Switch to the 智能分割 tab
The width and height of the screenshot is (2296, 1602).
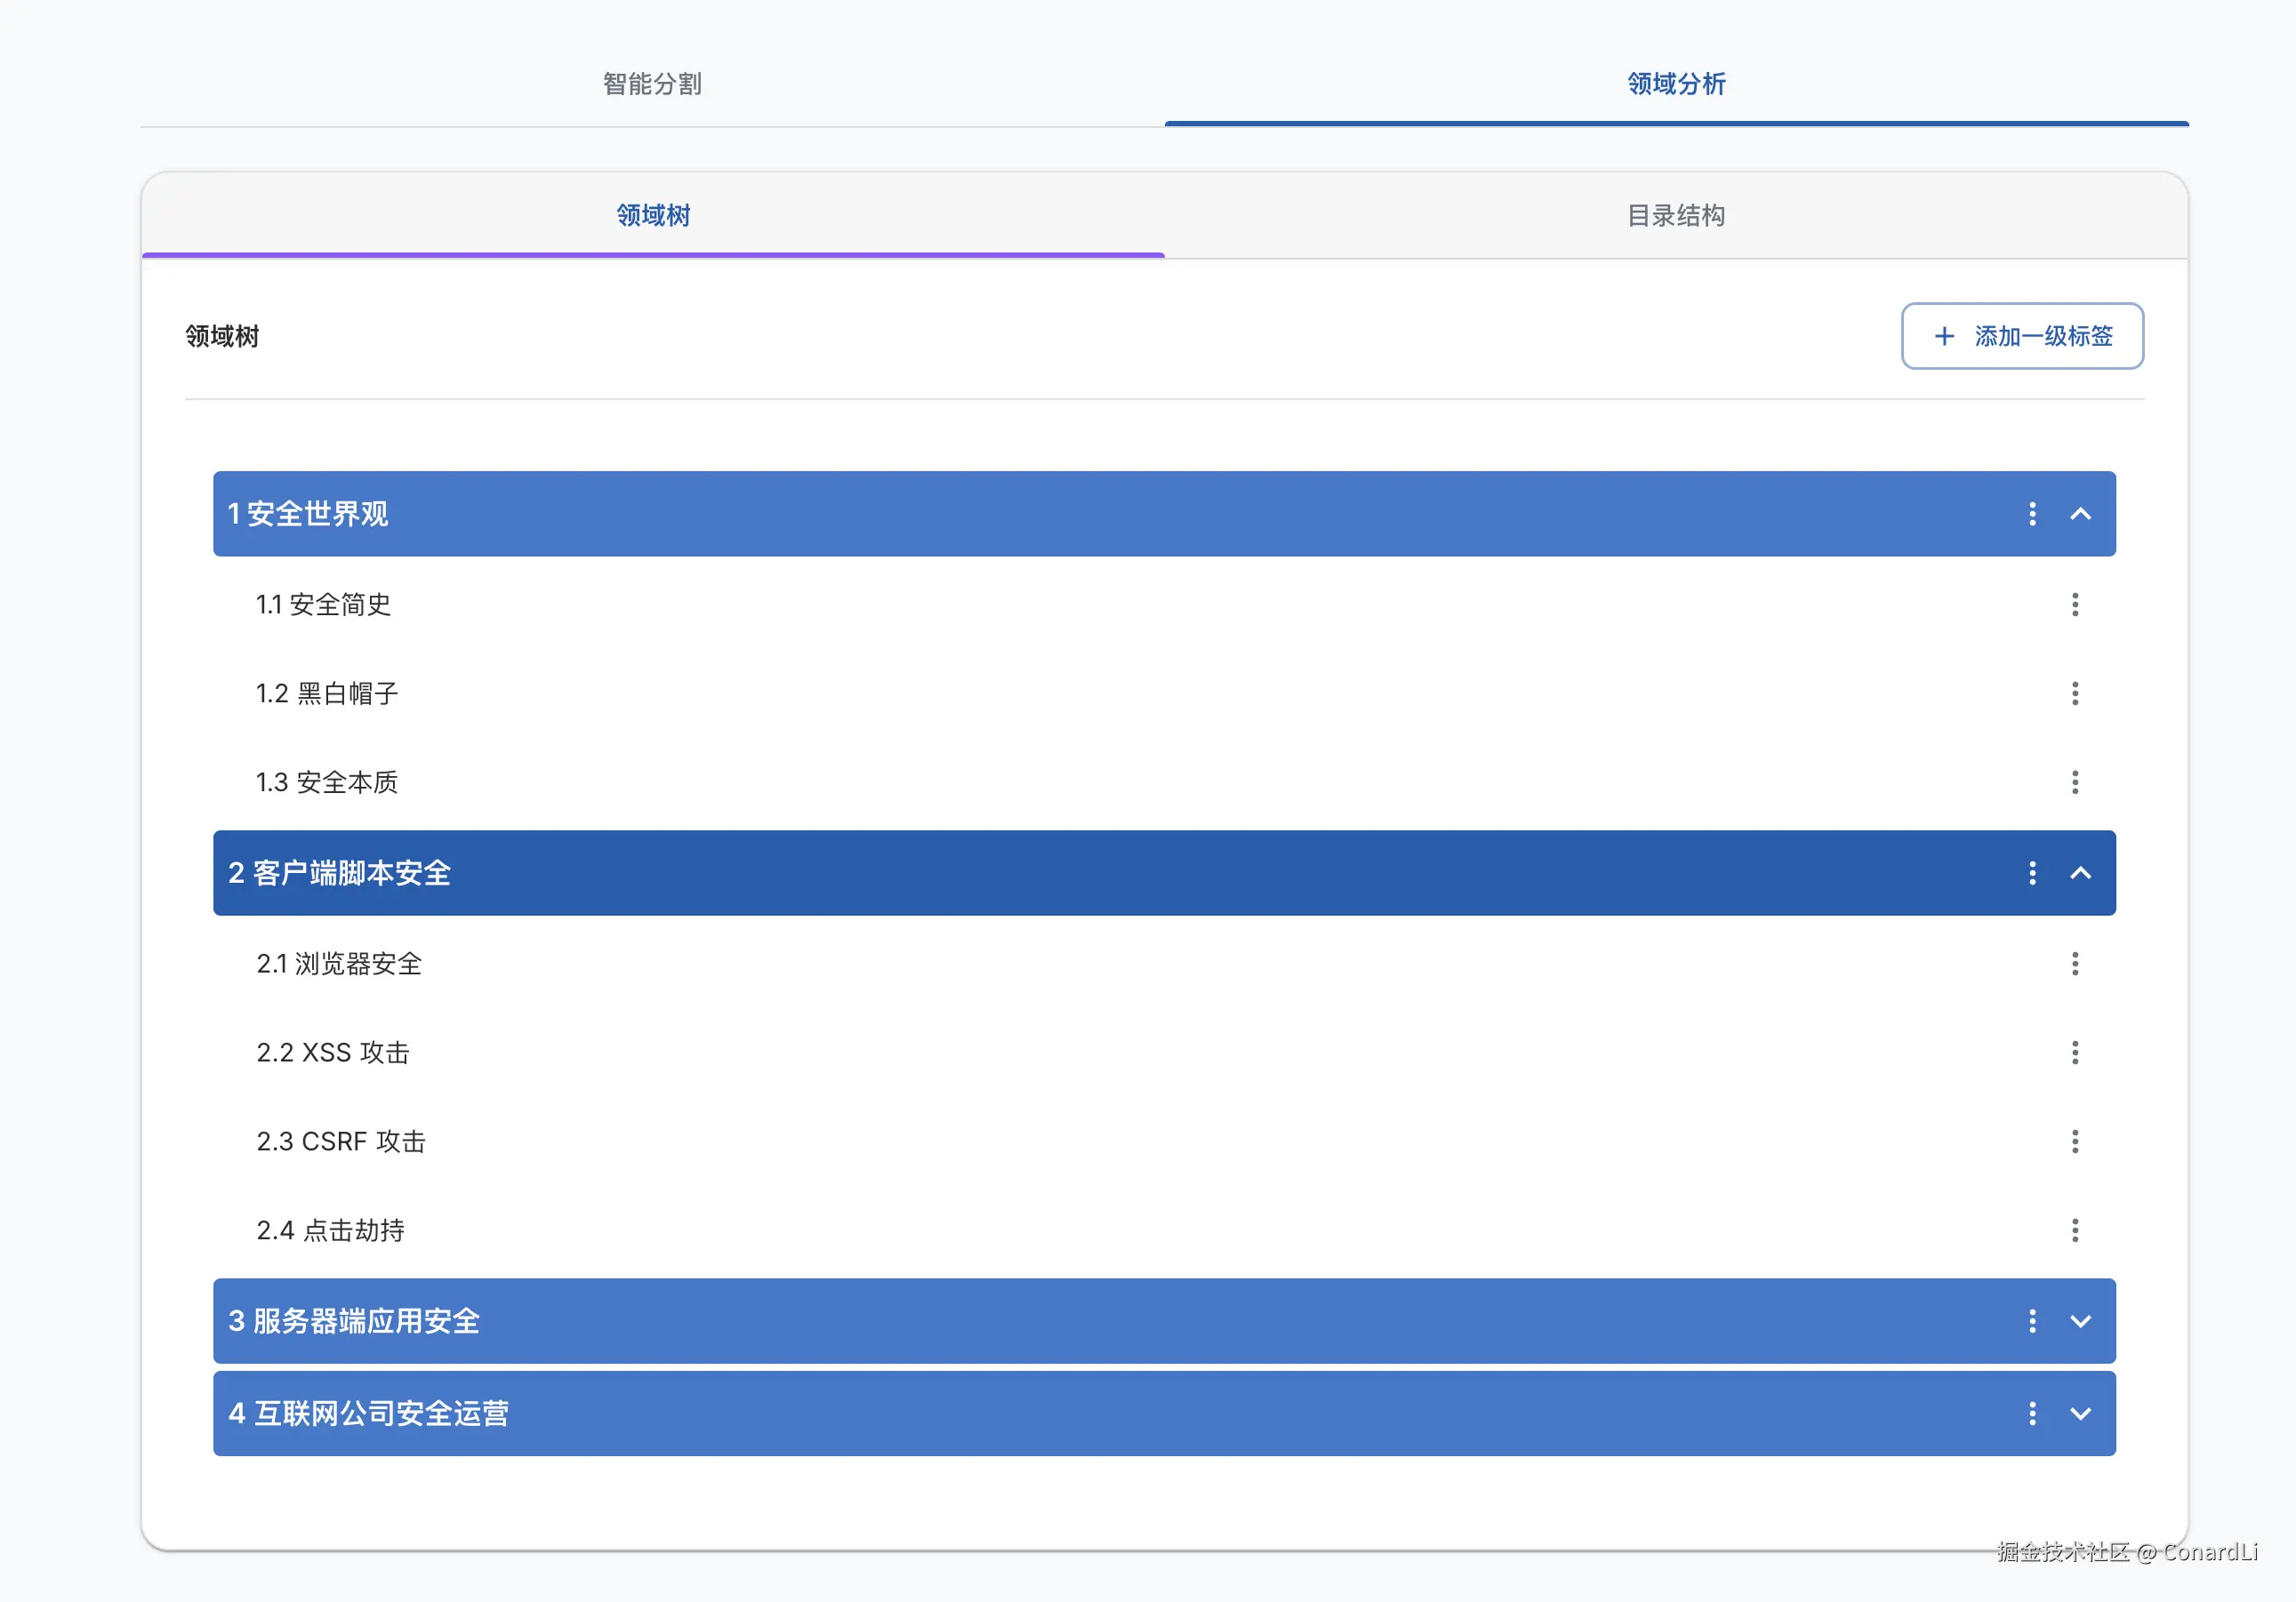coord(652,84)
